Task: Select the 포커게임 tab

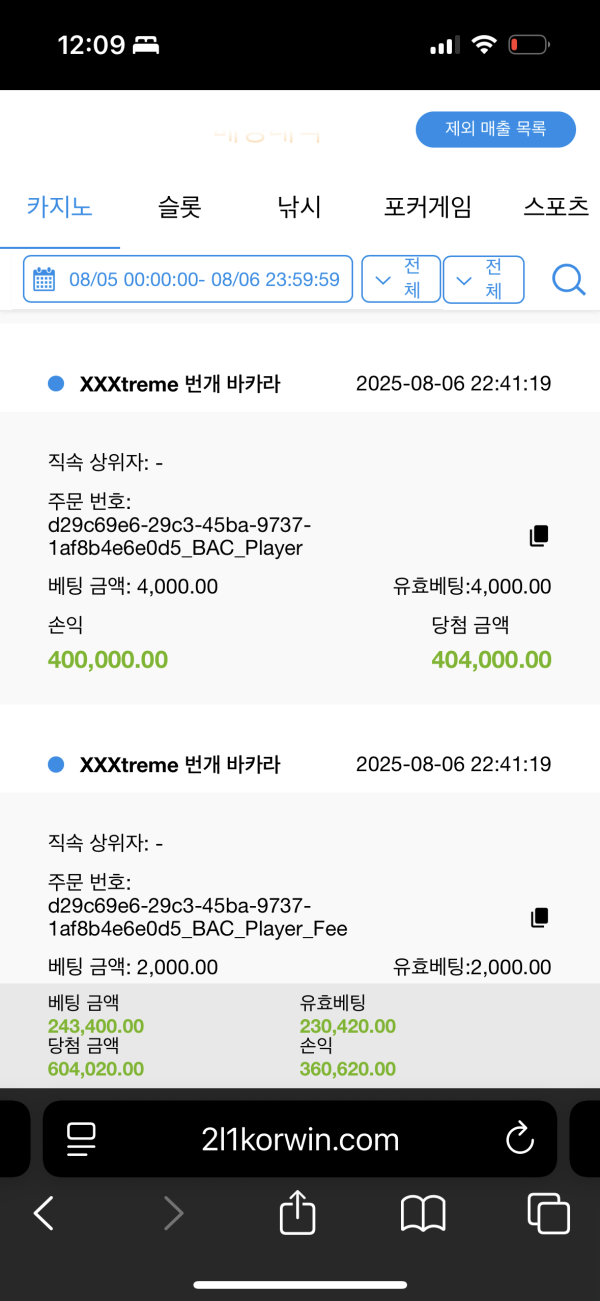Action: [x=427, y=207]
